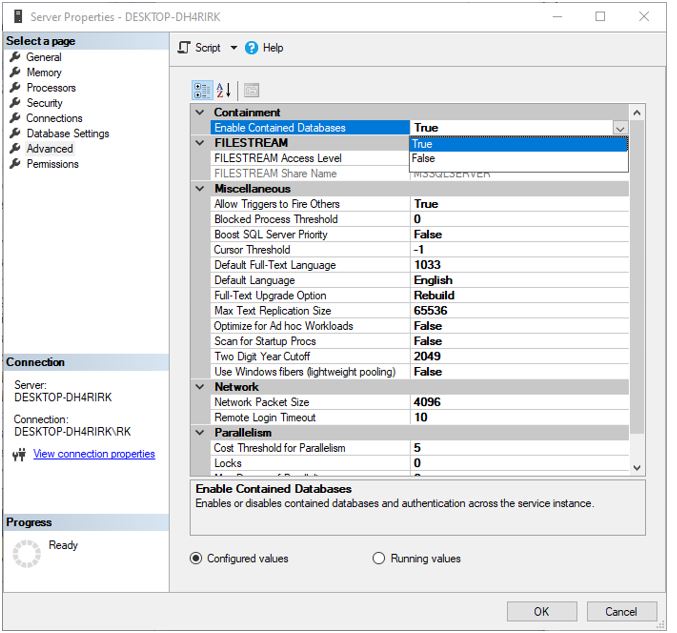Open View connection properties link
677x633 pixels.
pyautogui.click(x=94, y=454)
